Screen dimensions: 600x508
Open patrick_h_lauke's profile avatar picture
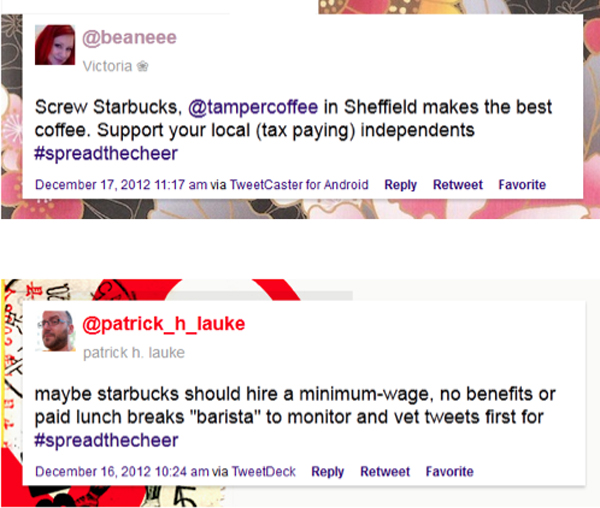coord(55,331)
